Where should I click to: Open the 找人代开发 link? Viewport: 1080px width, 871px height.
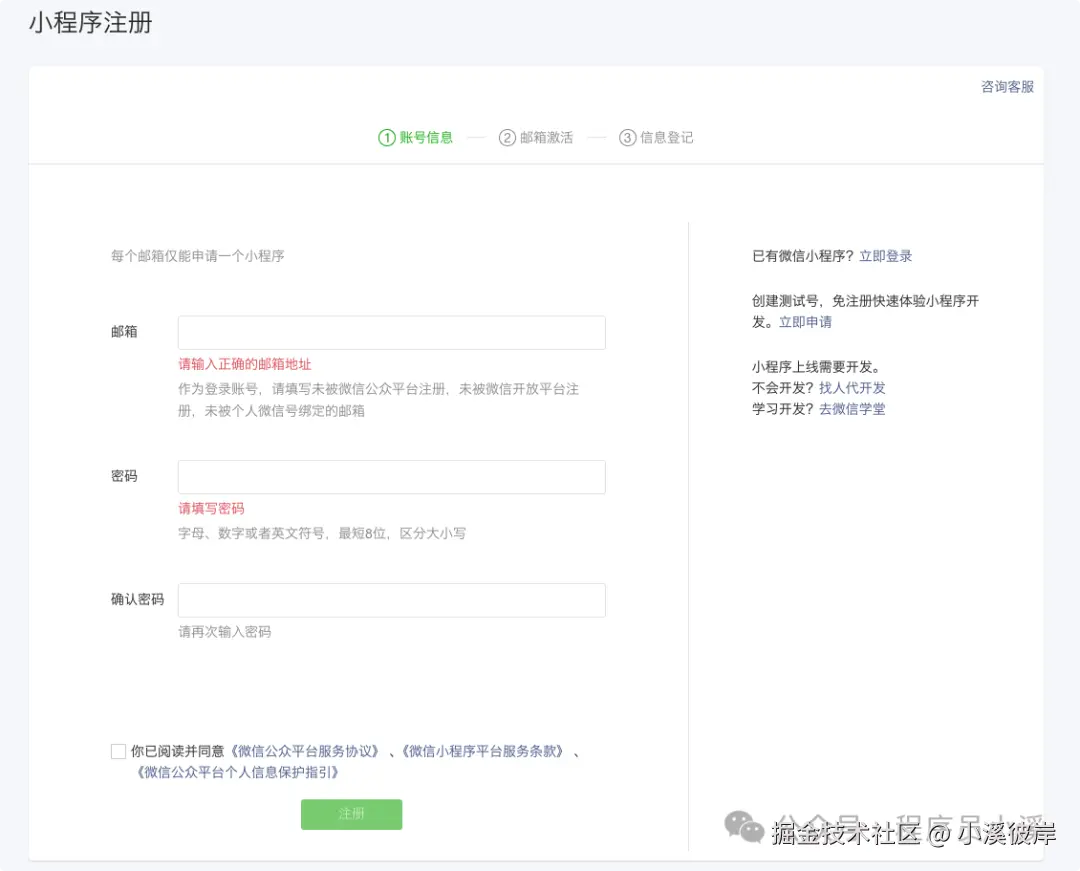coord(852,387)
